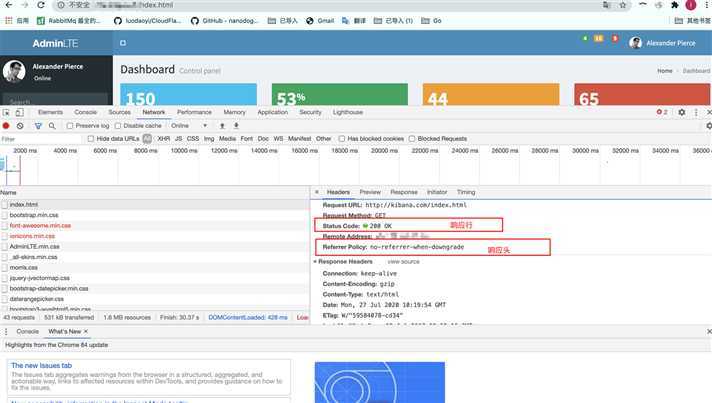Show the Timing tab of the request
712x403 pixels.
coord(466,192)
